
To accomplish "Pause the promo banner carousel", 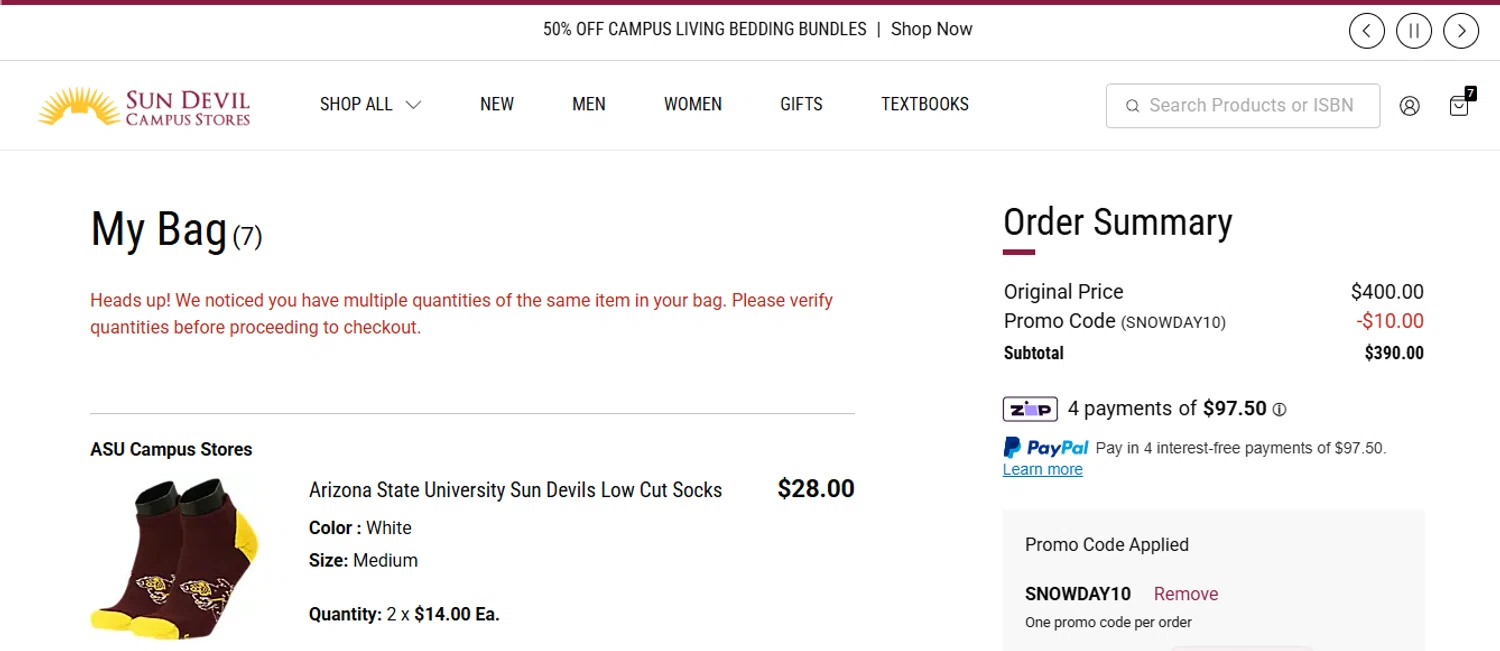I will click(x=1414, y=31).
